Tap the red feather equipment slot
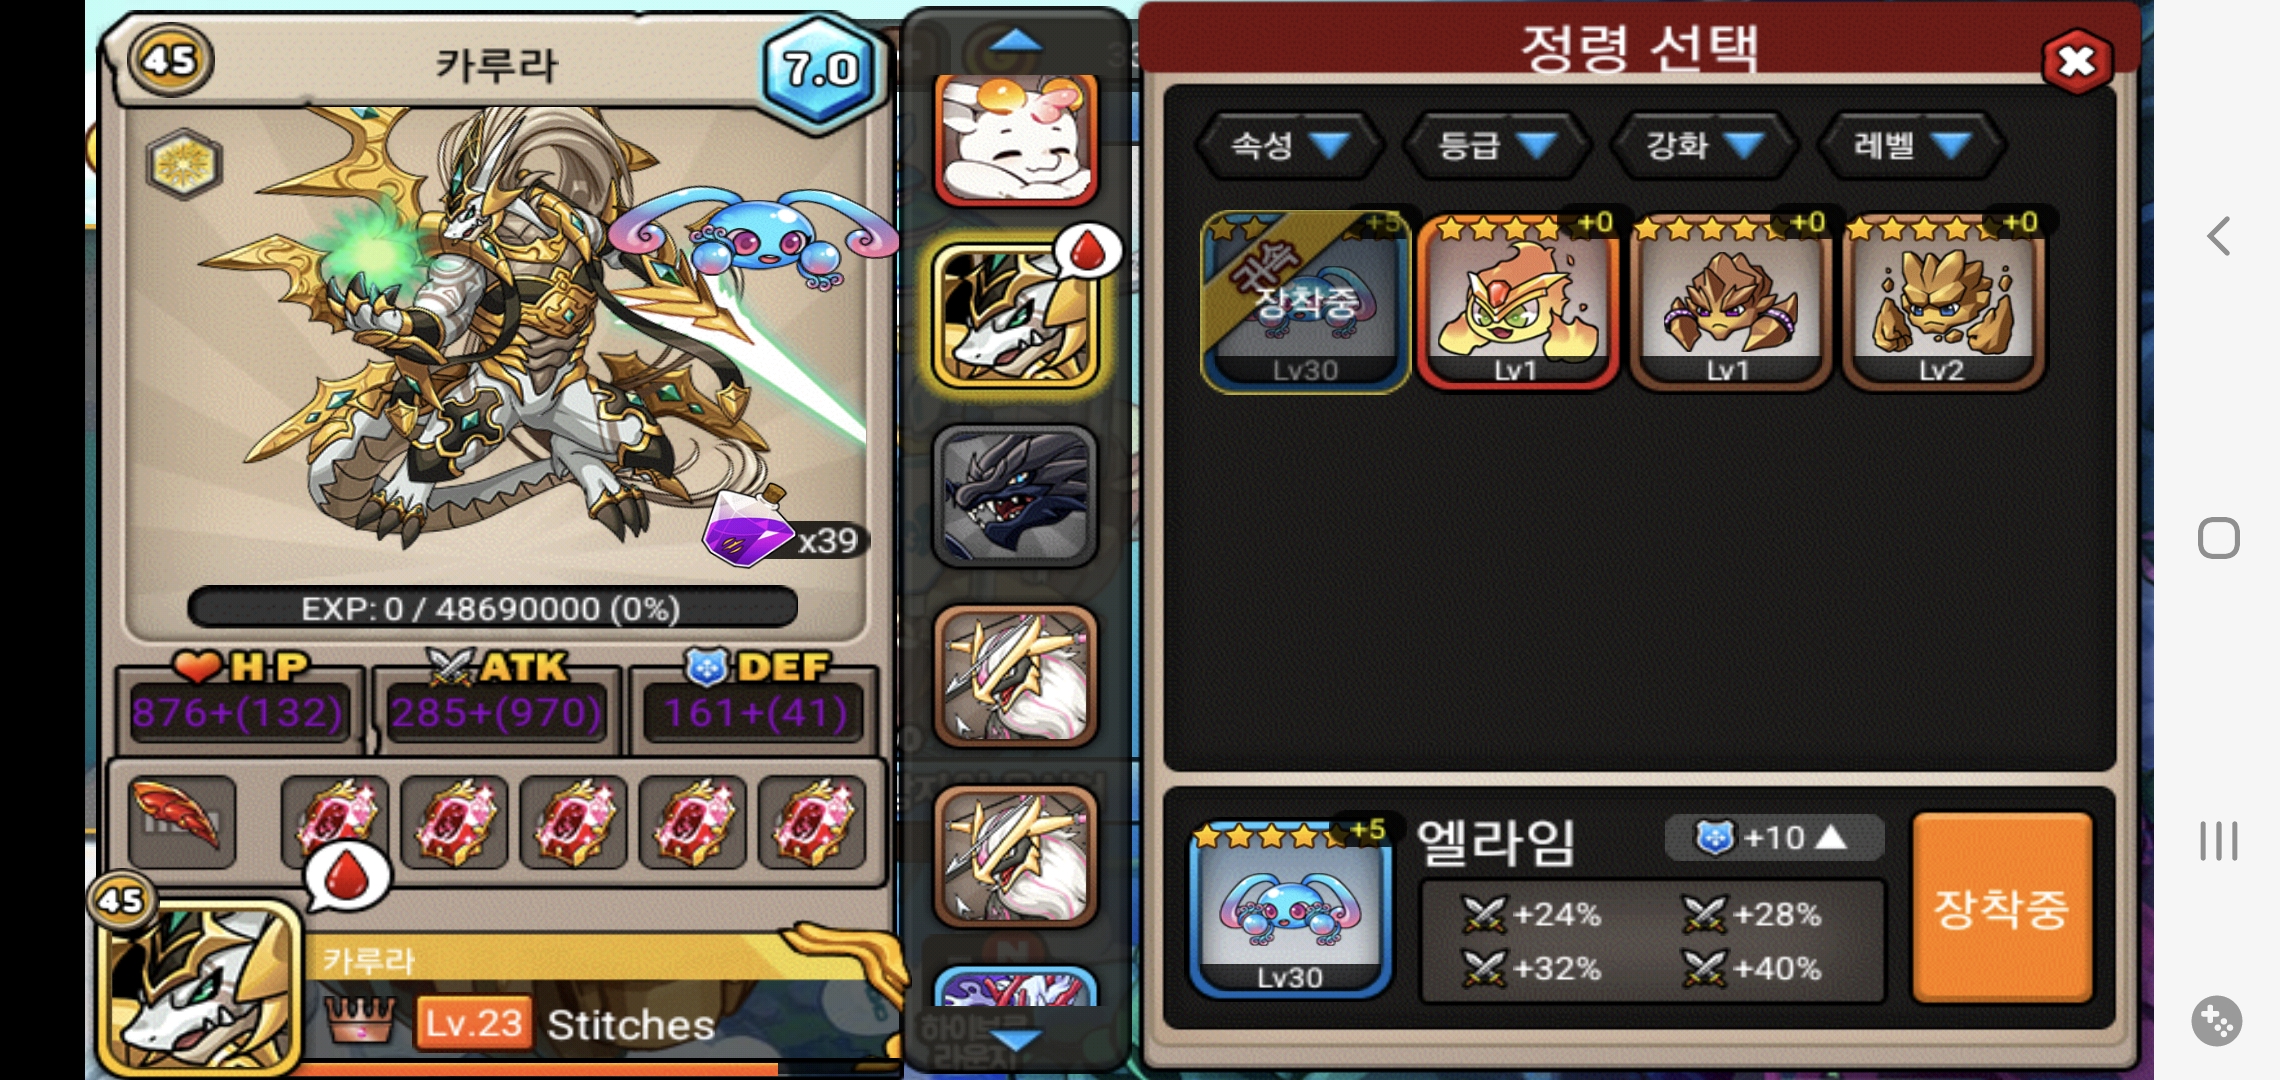This screenshot has height=1080, width=2280. [x=182, y=822]
